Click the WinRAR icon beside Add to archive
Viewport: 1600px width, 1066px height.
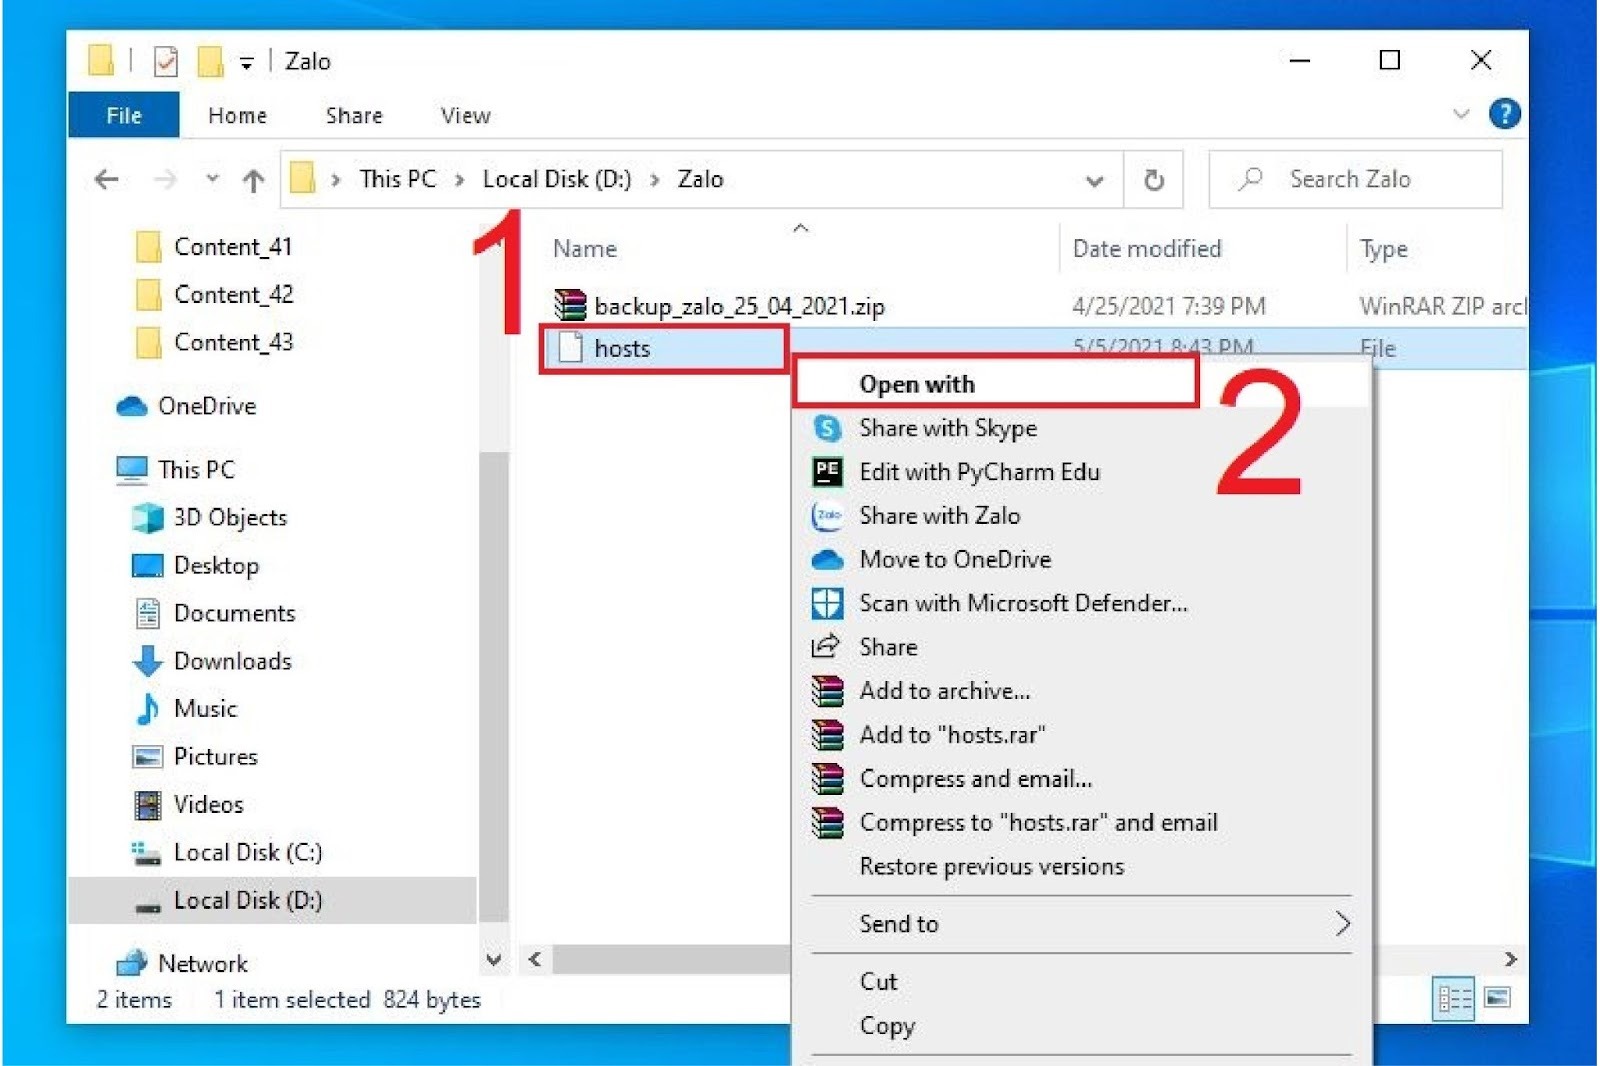[x=827, y=691]
